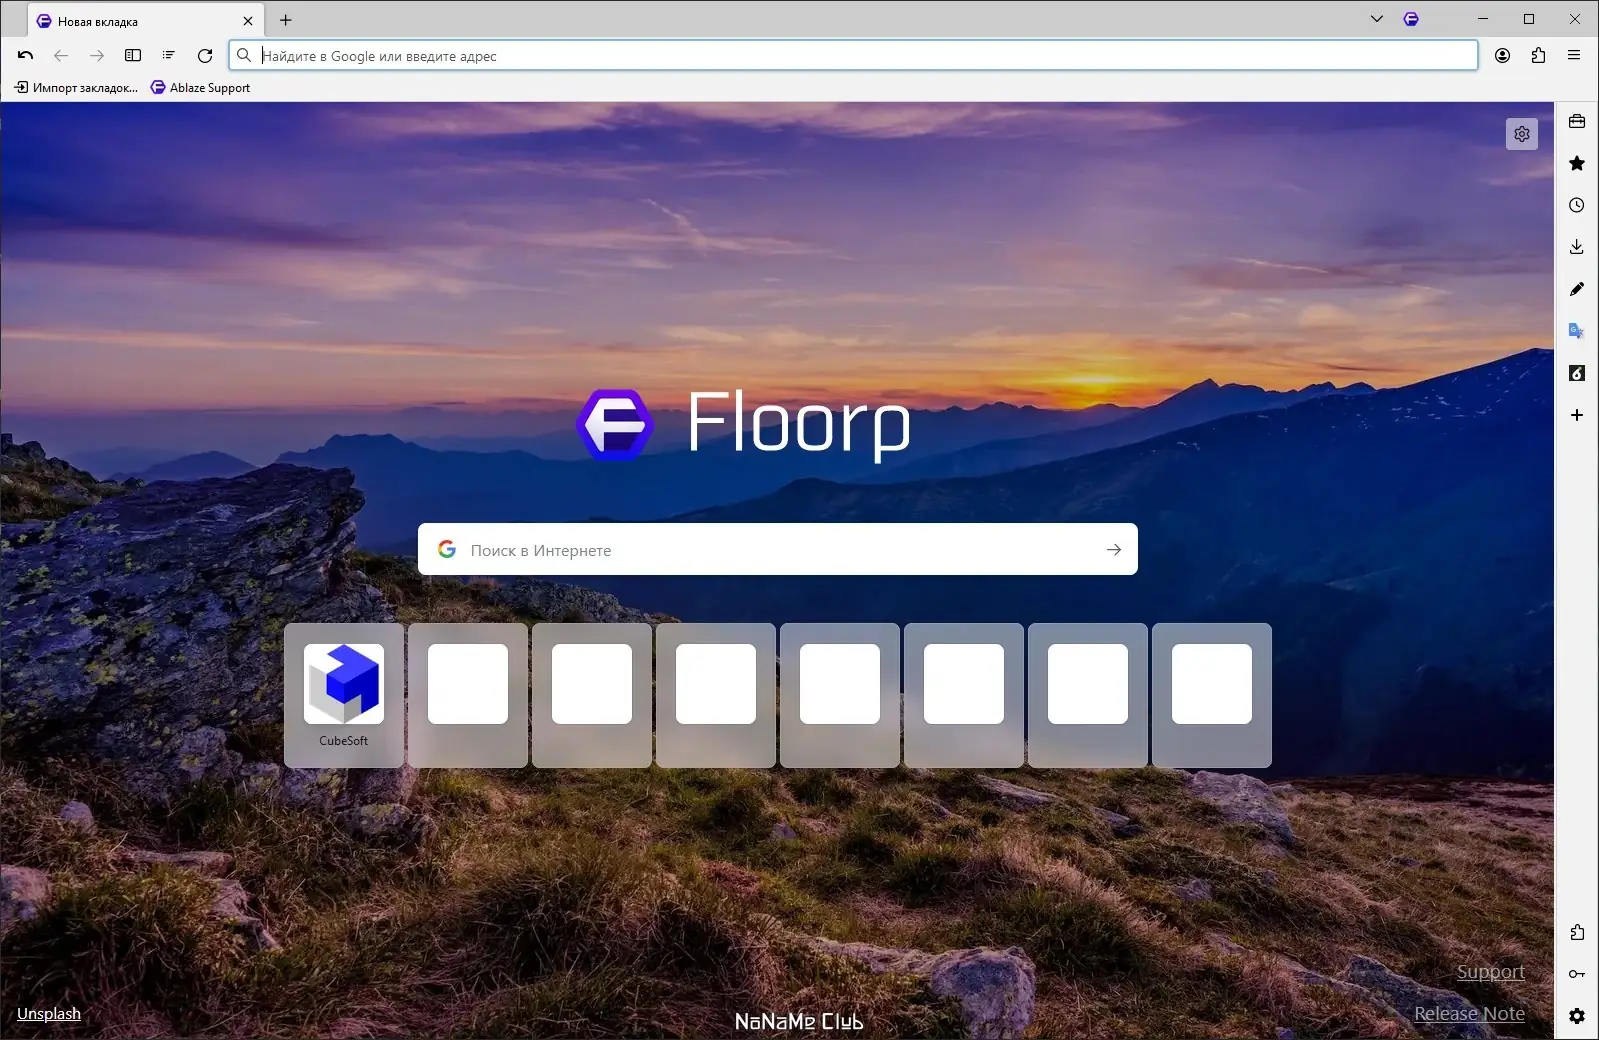Click the search submit arrow button
The height and width of the screenshot is (1040, 1599).
pos(1114,550)
